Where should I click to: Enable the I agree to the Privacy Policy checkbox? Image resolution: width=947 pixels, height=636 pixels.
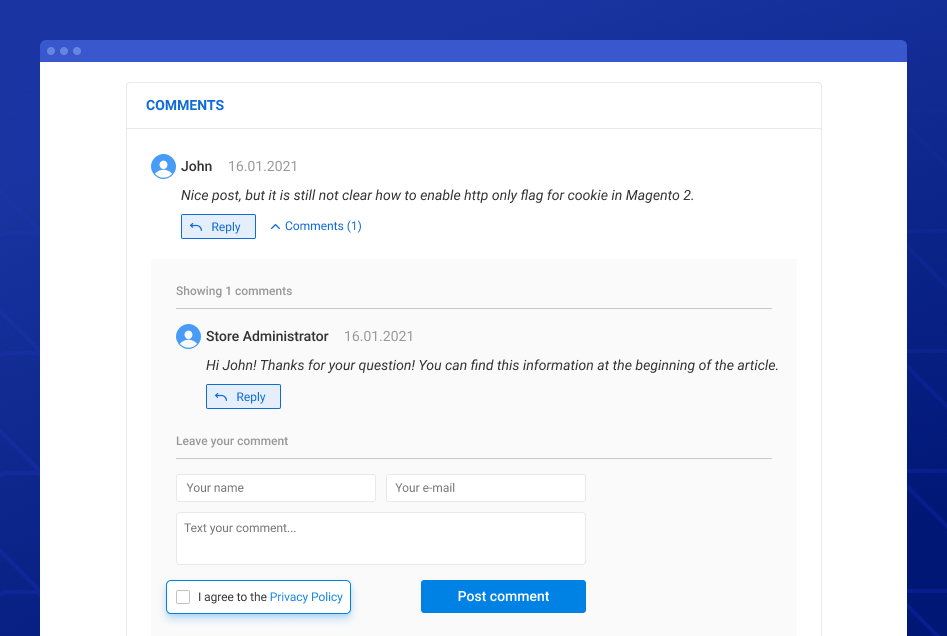click(183, 596)
